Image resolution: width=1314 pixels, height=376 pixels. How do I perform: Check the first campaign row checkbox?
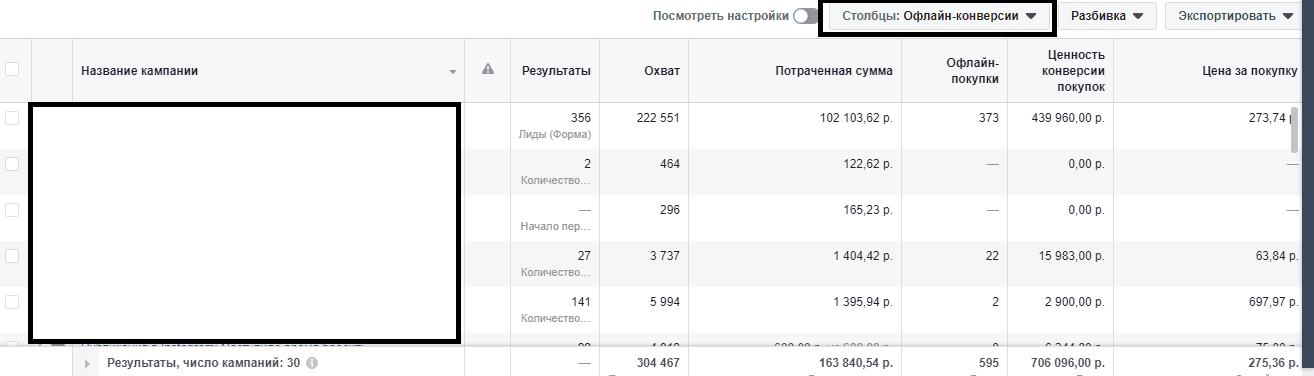click(12, 118)
